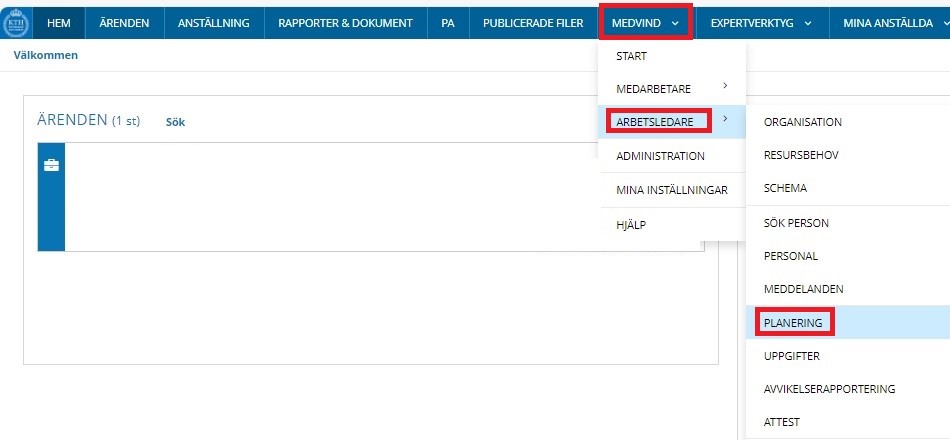Viewport: 950px width, 440px height.
Task: Select ORGANISATION in submenu
Action: click(848, 122)
